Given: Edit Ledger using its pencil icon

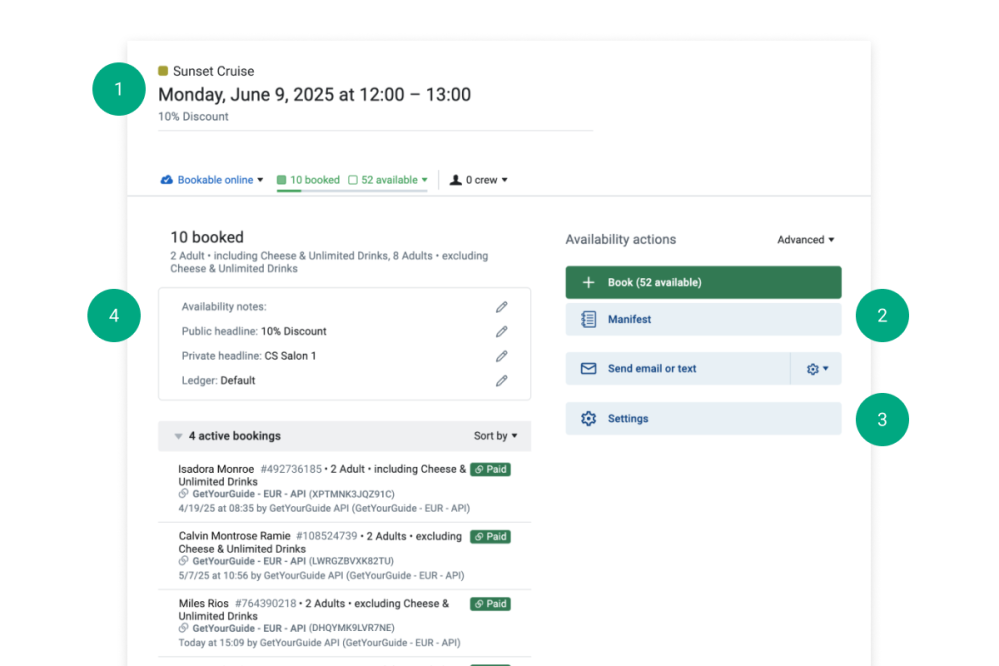Looking at the screenshot, I should click(x=501, y=380).
